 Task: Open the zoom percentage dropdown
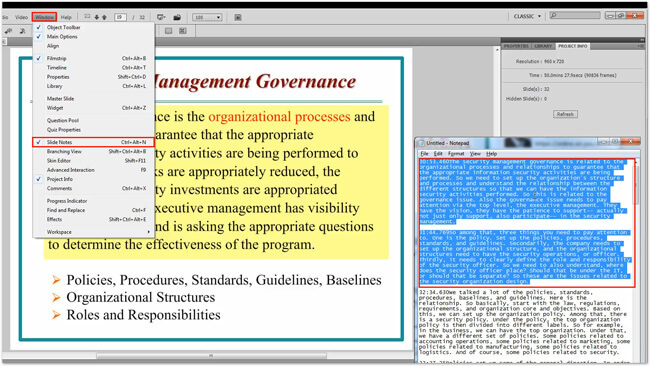point(218,17)
